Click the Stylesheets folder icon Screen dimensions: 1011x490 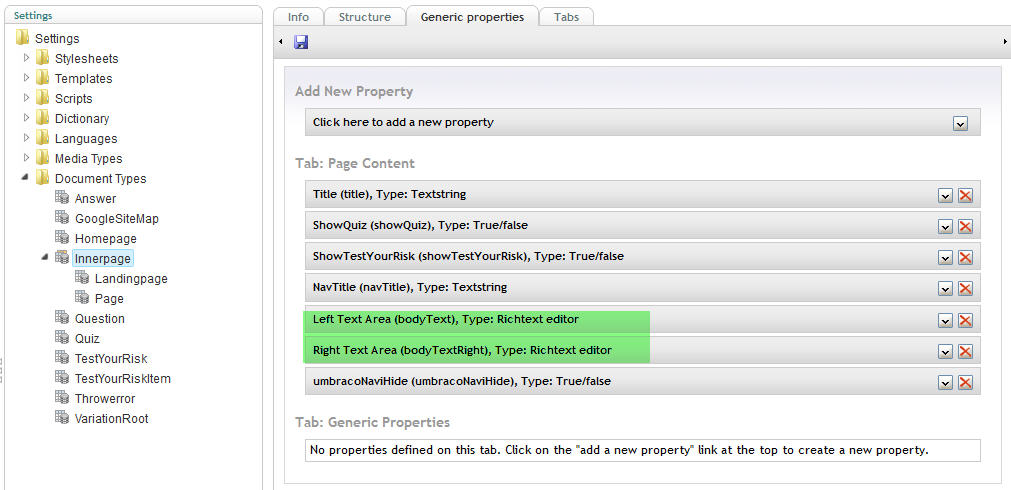43,58
